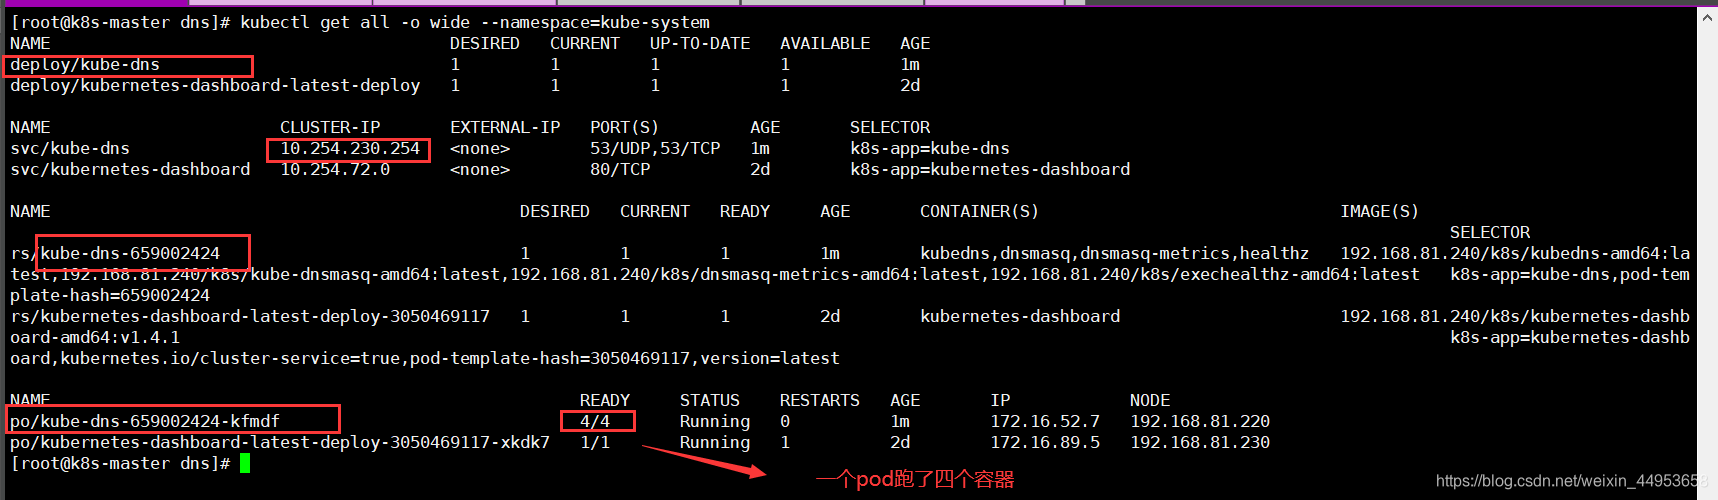Select cluster IP '10.254.72.0'
This screenshot has width=1718, height=500.
pos(335,169)
